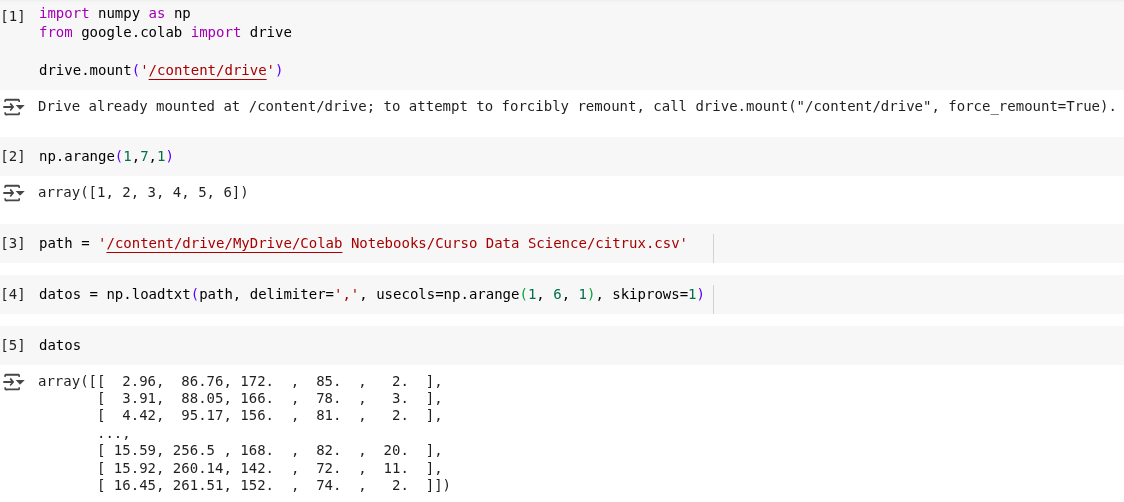This screenshot has height=502, width=1124.
Task: Click the 'from google.colab import drive' line
Action: 165,32
